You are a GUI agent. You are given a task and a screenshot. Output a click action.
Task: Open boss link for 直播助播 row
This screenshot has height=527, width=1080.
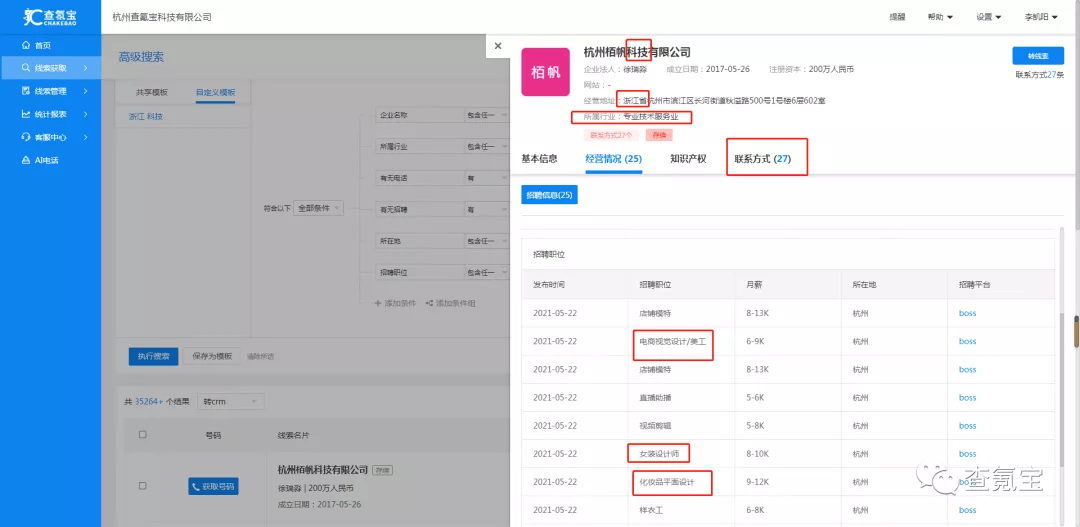coord(967,397)
